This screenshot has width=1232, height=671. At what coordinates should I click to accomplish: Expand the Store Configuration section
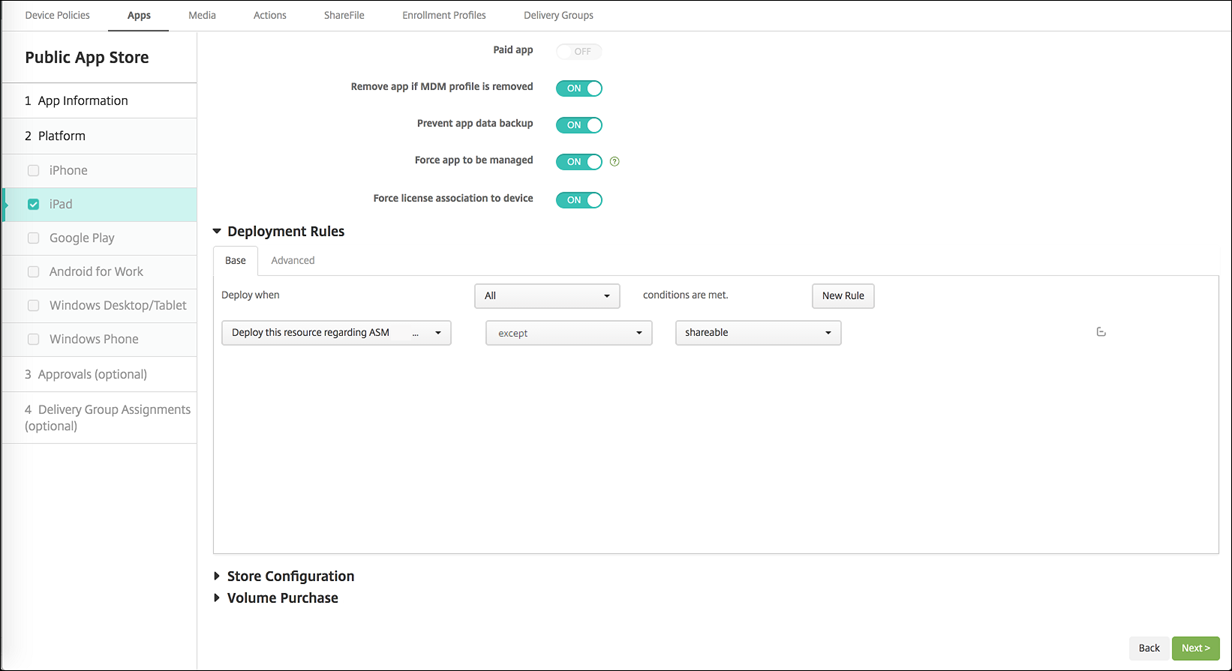click(x=284, y=576)
